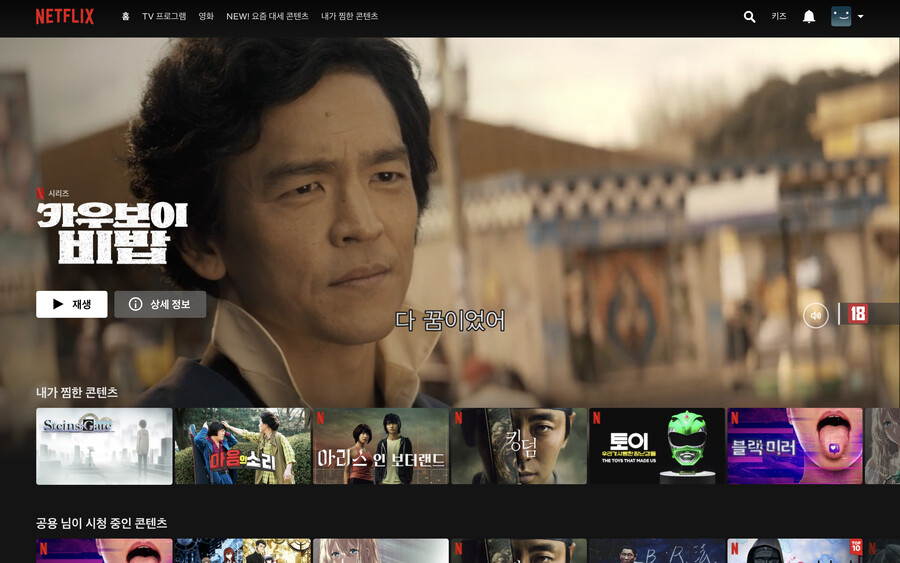The width and height of the screenshot is (900, 563).
Task: Open the search magnifier icon
Action: [x=749, y=17]
